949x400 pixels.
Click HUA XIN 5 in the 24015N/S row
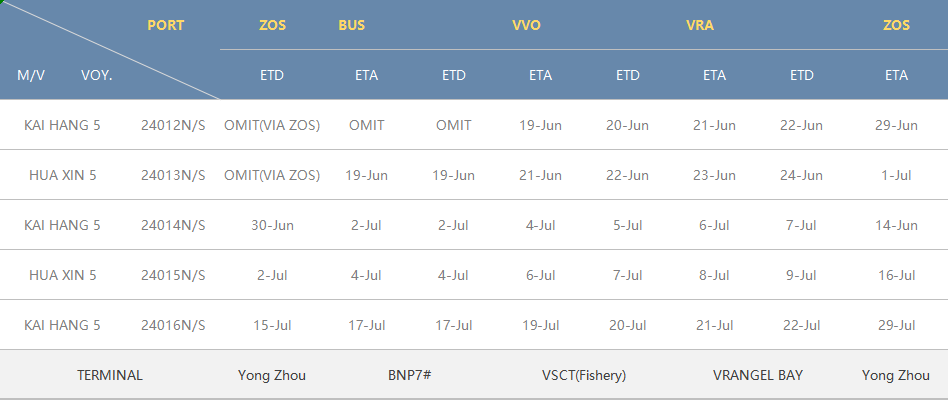pos(62,275)
